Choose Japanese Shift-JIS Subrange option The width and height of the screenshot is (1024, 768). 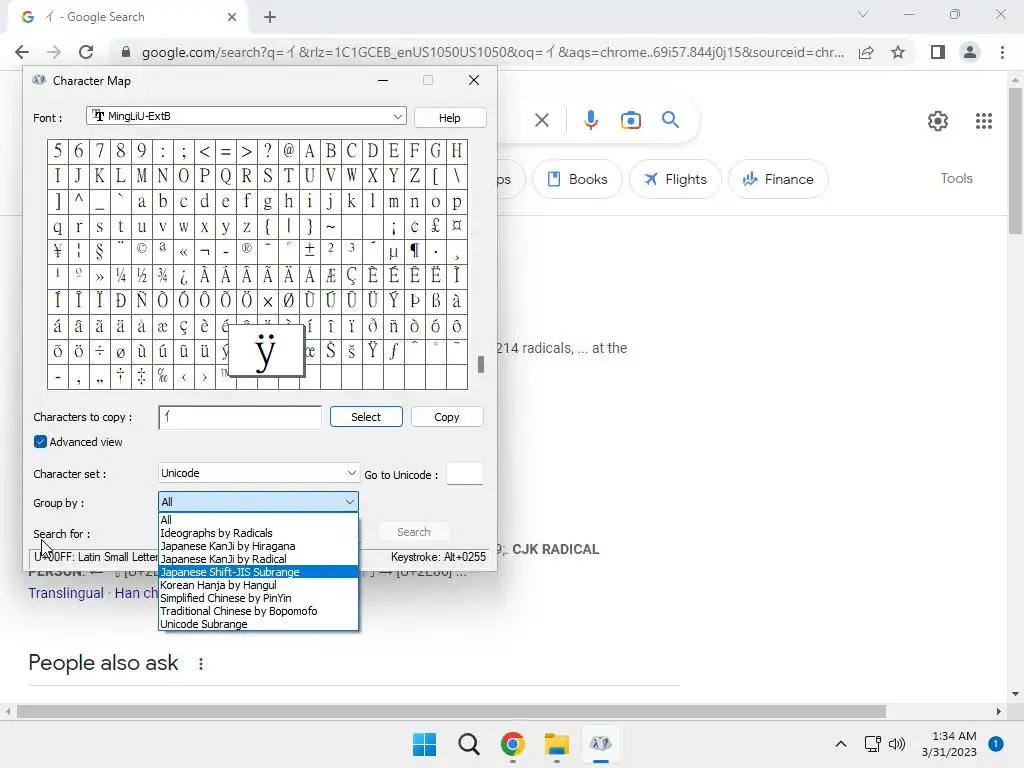tap(258, 572)
